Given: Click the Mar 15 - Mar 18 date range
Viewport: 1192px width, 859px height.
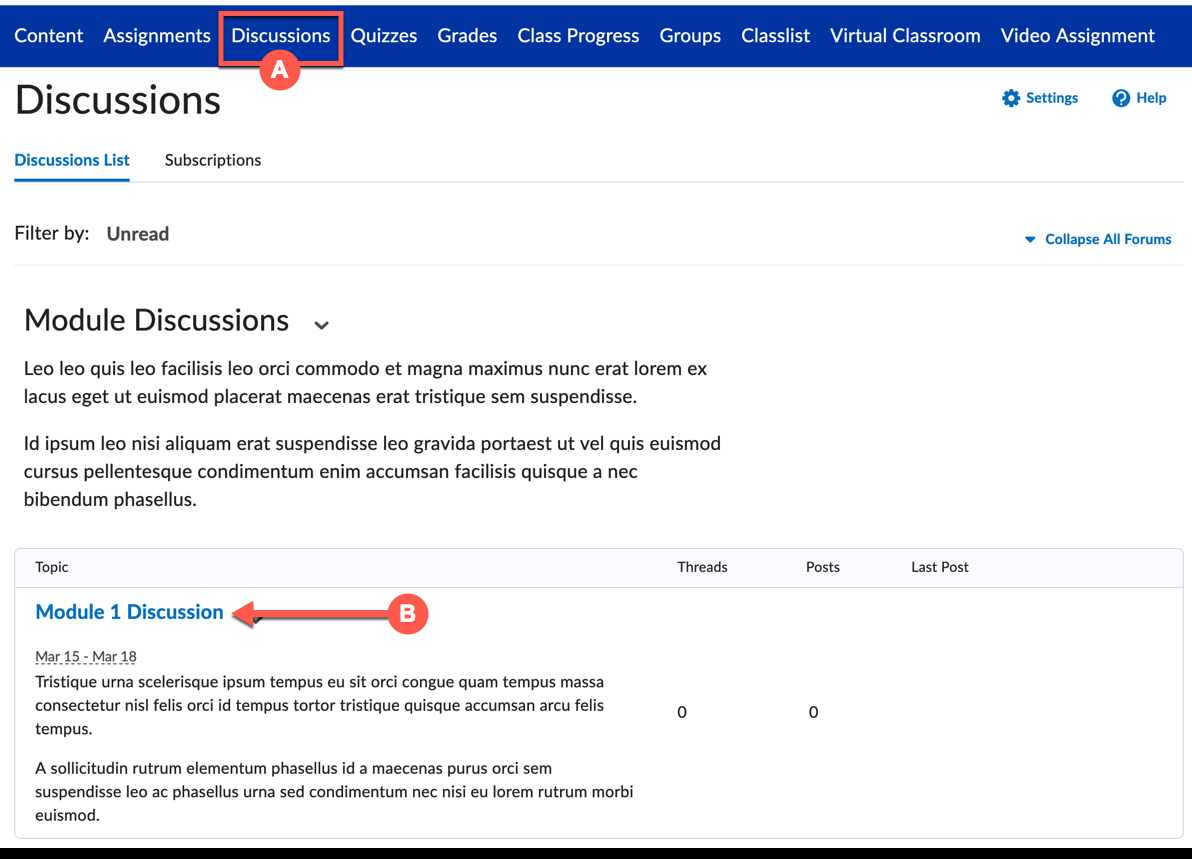Looking at the screenshot, I should click(x=86, y=657).
